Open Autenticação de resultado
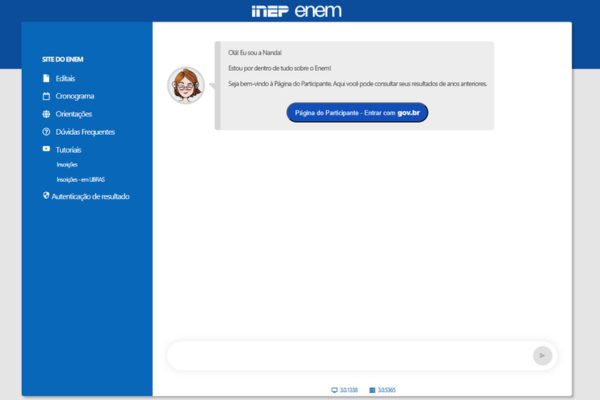 [91, 196]
